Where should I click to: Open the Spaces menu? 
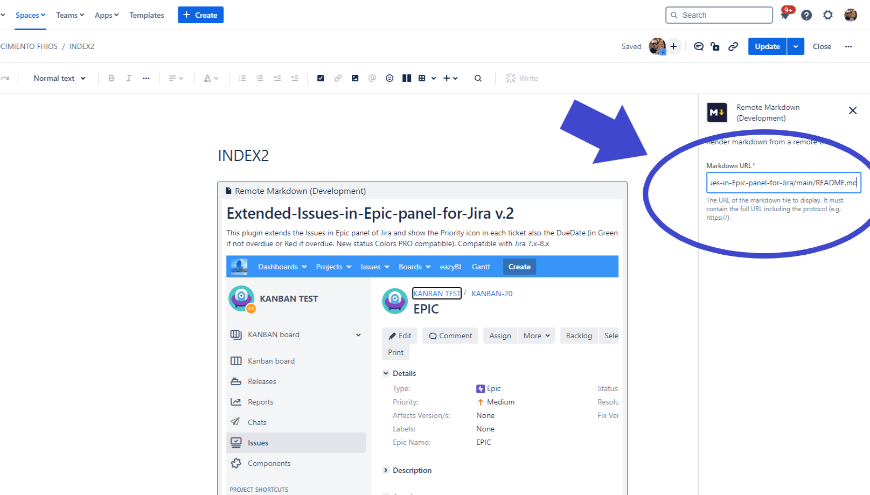pyautogui.click(x=31, y=15)
